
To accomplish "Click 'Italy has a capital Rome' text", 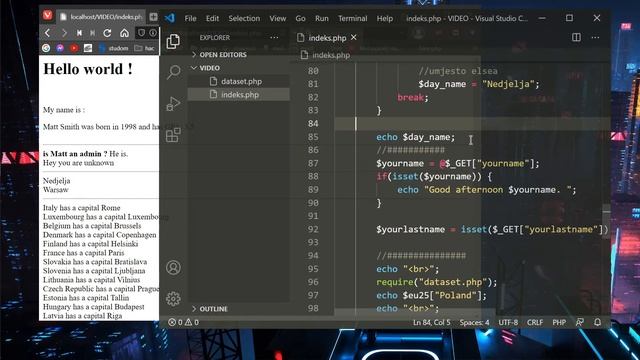I will pyautogui.click(x=82, y=208).
